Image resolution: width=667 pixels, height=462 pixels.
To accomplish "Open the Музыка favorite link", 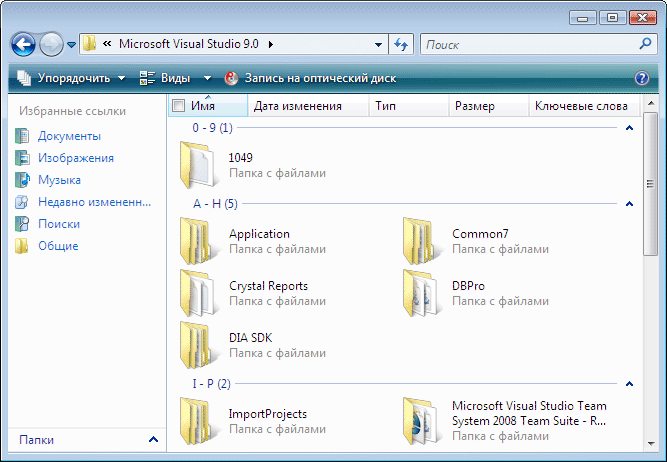I will pyautogui.click(x=59, y=180).
